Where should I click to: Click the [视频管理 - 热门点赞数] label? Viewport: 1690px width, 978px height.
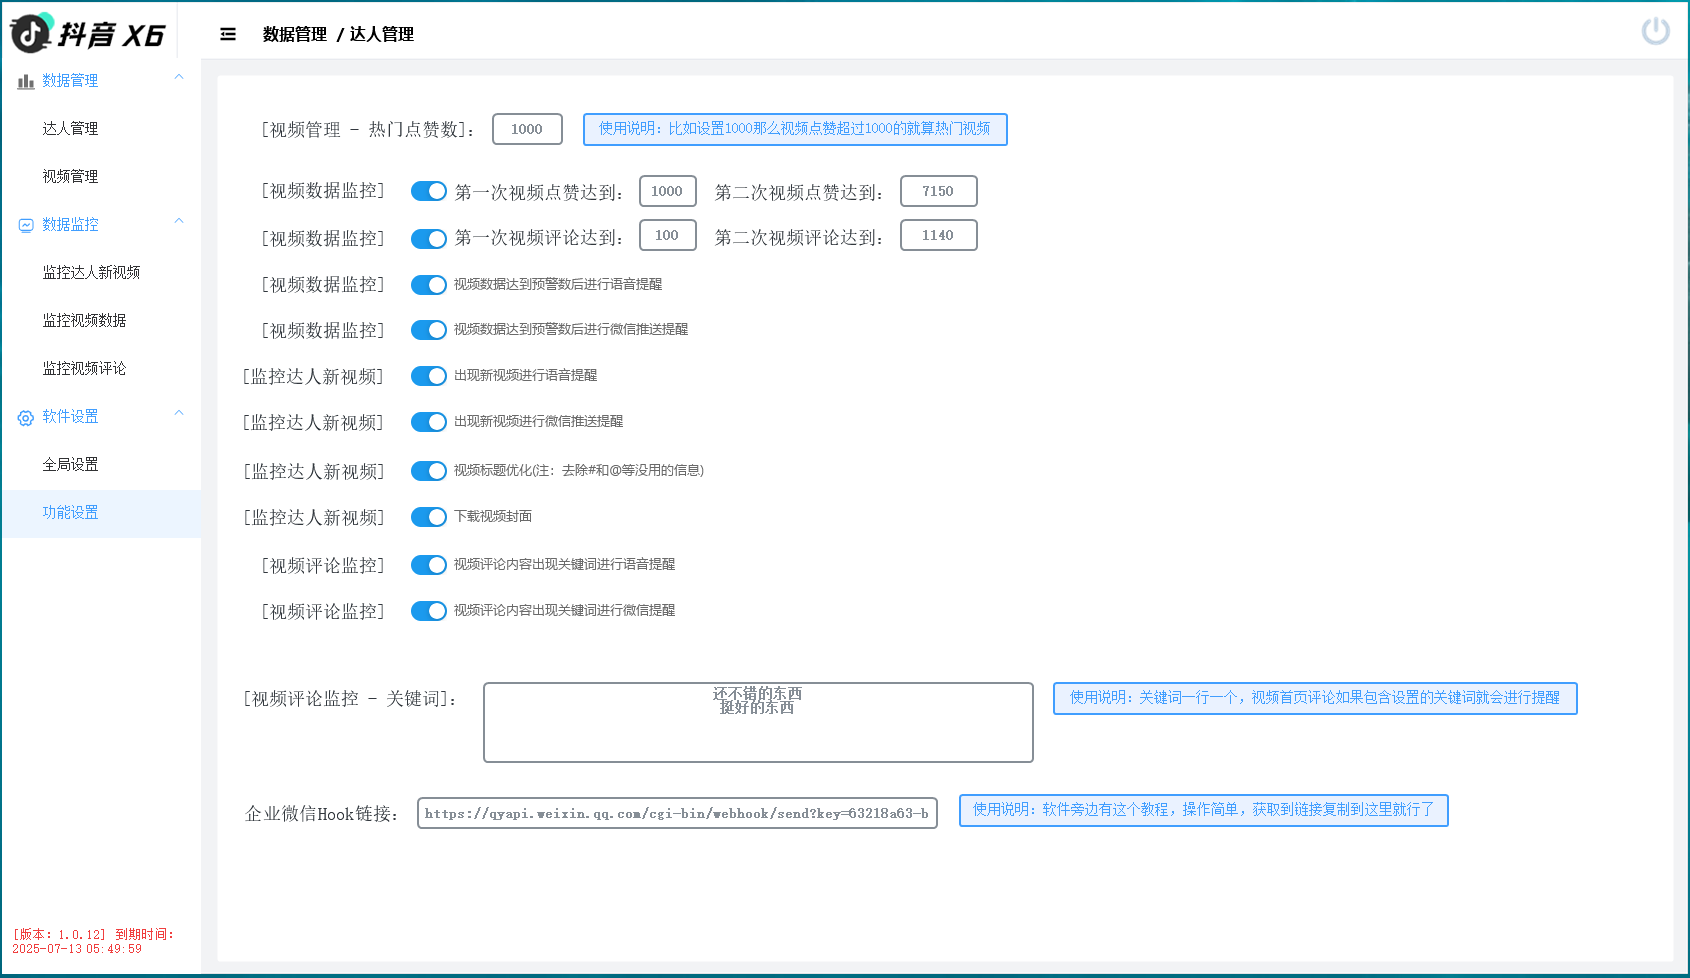click(368, 130)
